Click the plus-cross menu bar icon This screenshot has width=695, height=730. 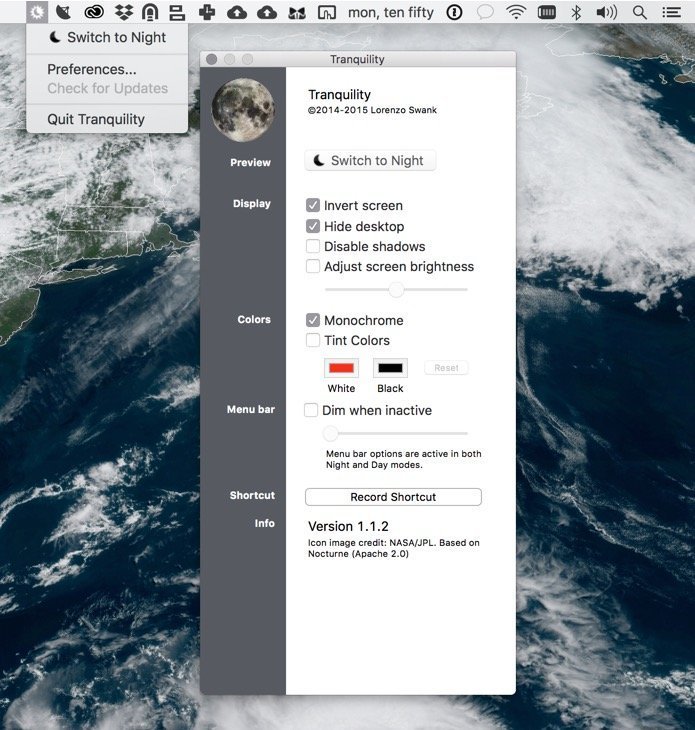[207, 13]
